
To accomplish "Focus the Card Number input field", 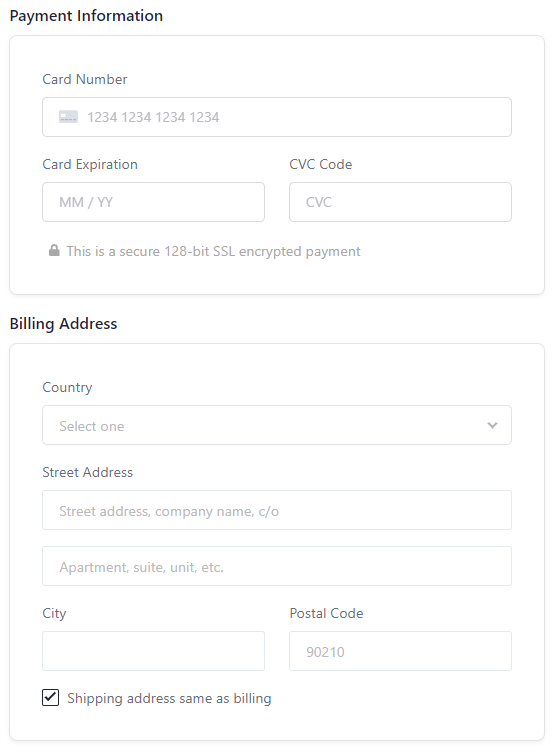I will coord(277,117).
